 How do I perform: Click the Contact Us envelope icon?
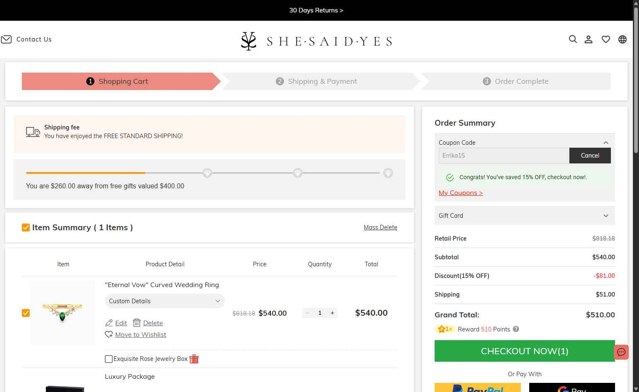pos(6,40)
